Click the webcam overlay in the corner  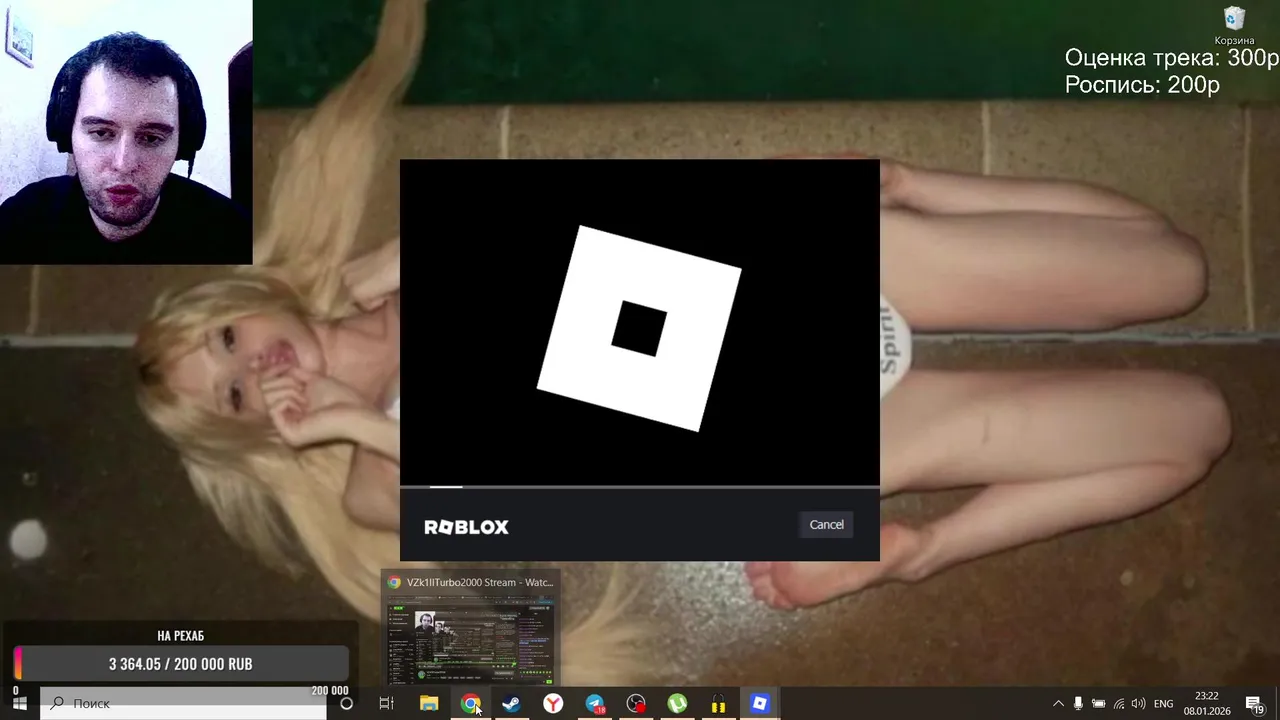pyautogui.click(x=126, y=132)
